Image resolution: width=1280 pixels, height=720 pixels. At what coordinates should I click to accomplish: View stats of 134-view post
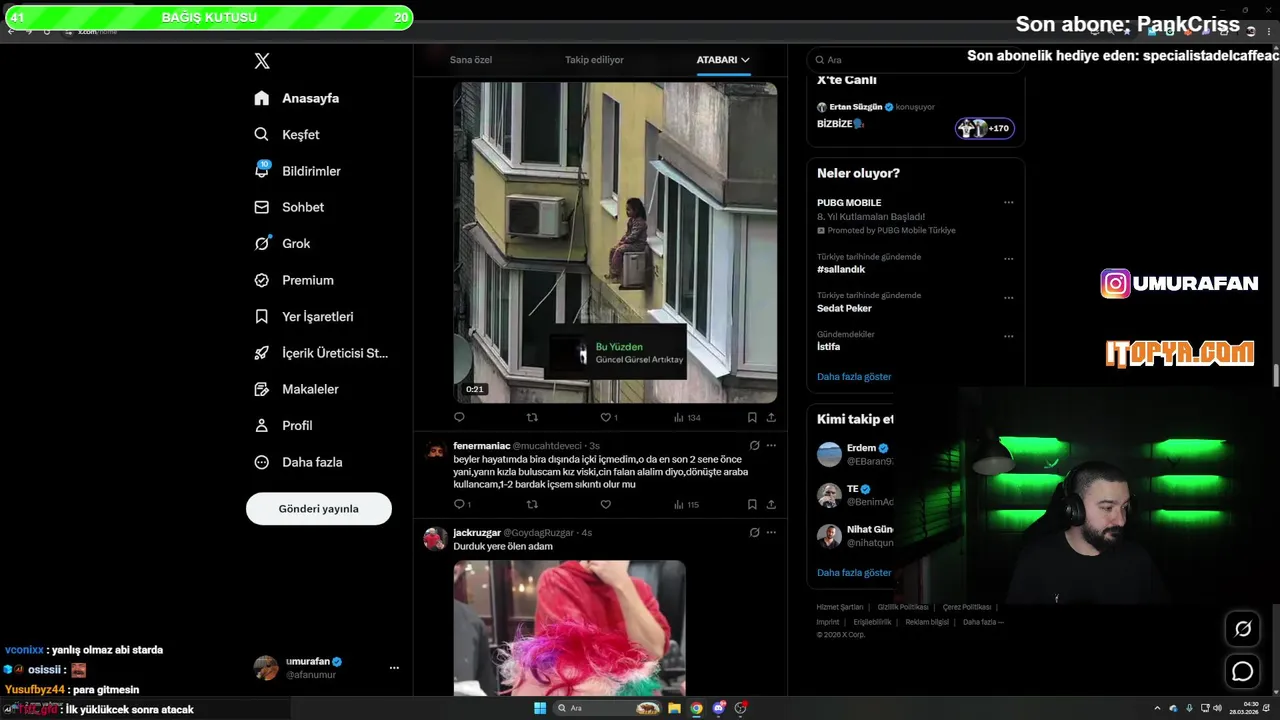687,417
